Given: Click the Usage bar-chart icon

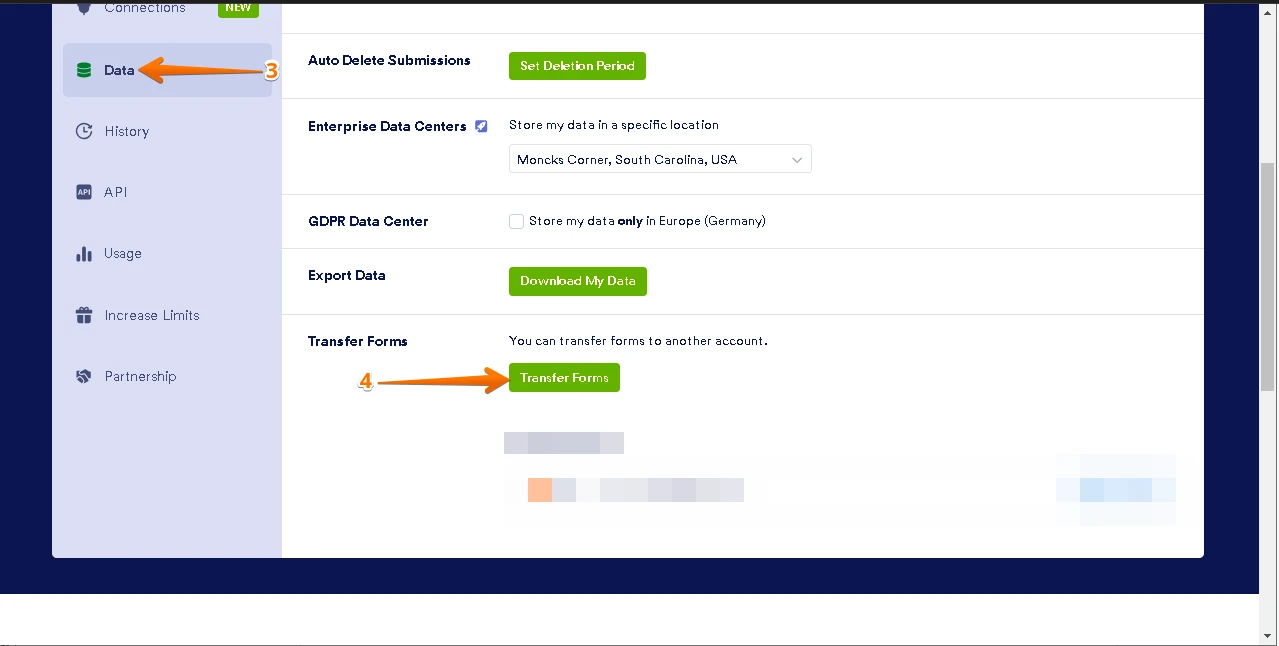Looking at the screenshot, I should click(84, 253).
